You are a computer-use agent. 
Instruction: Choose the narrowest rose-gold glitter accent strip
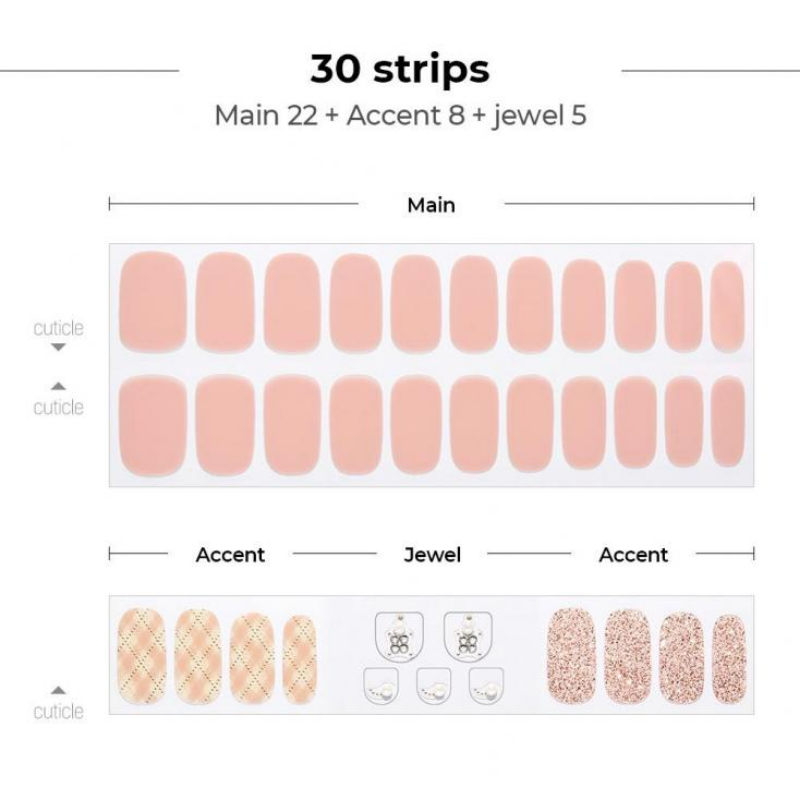(730, 654)
